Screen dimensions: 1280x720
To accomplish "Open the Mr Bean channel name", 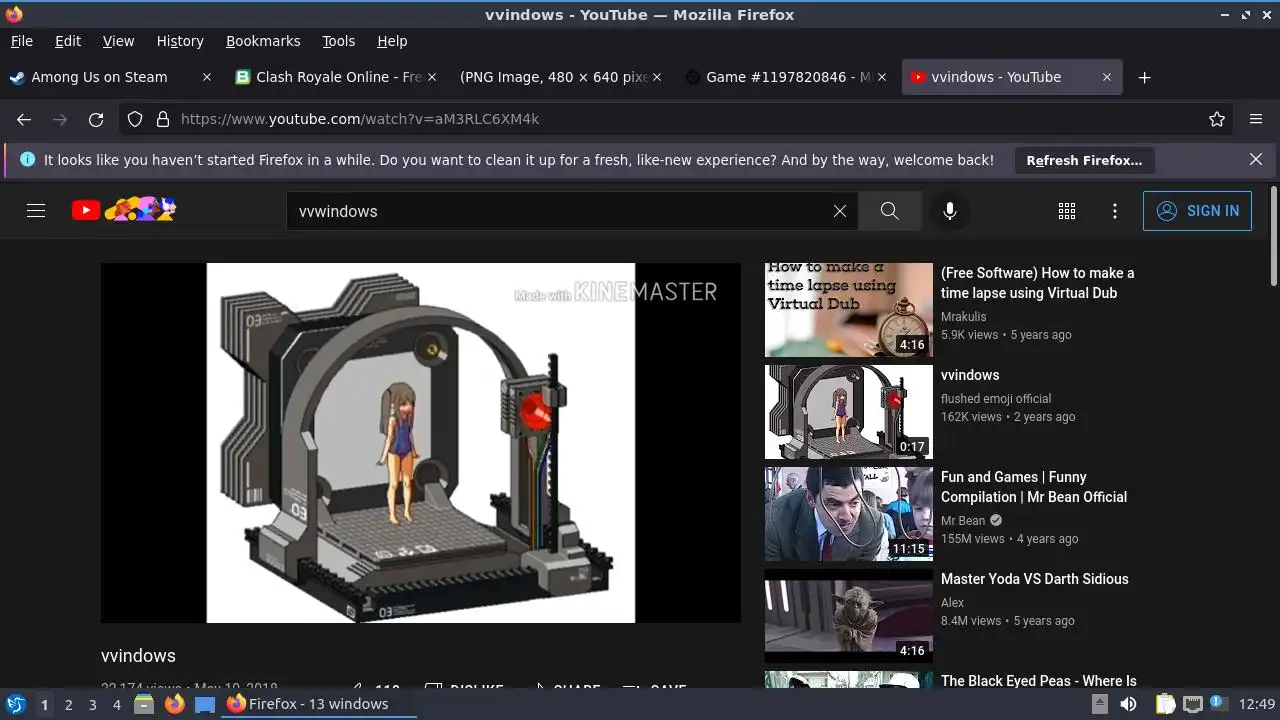I will 963,521.
